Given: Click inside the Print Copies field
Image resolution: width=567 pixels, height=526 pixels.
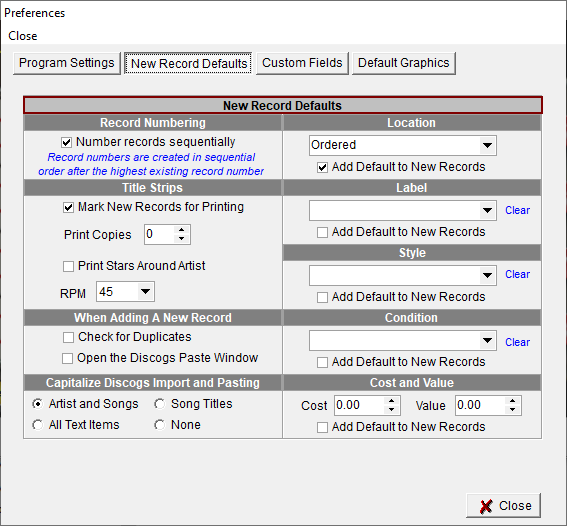Looking at the screenshot, I should tap(160, 234).
